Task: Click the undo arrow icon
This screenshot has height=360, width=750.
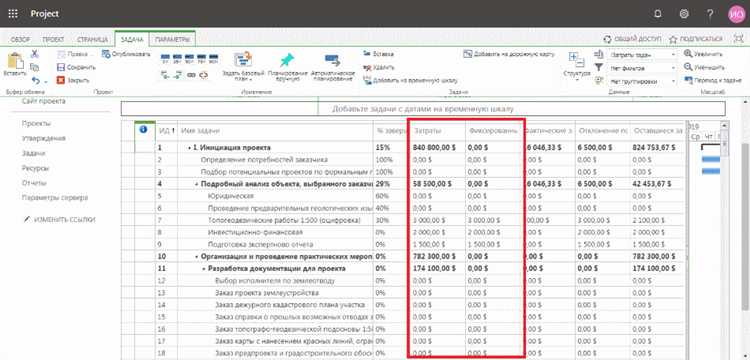Action: 36,80
